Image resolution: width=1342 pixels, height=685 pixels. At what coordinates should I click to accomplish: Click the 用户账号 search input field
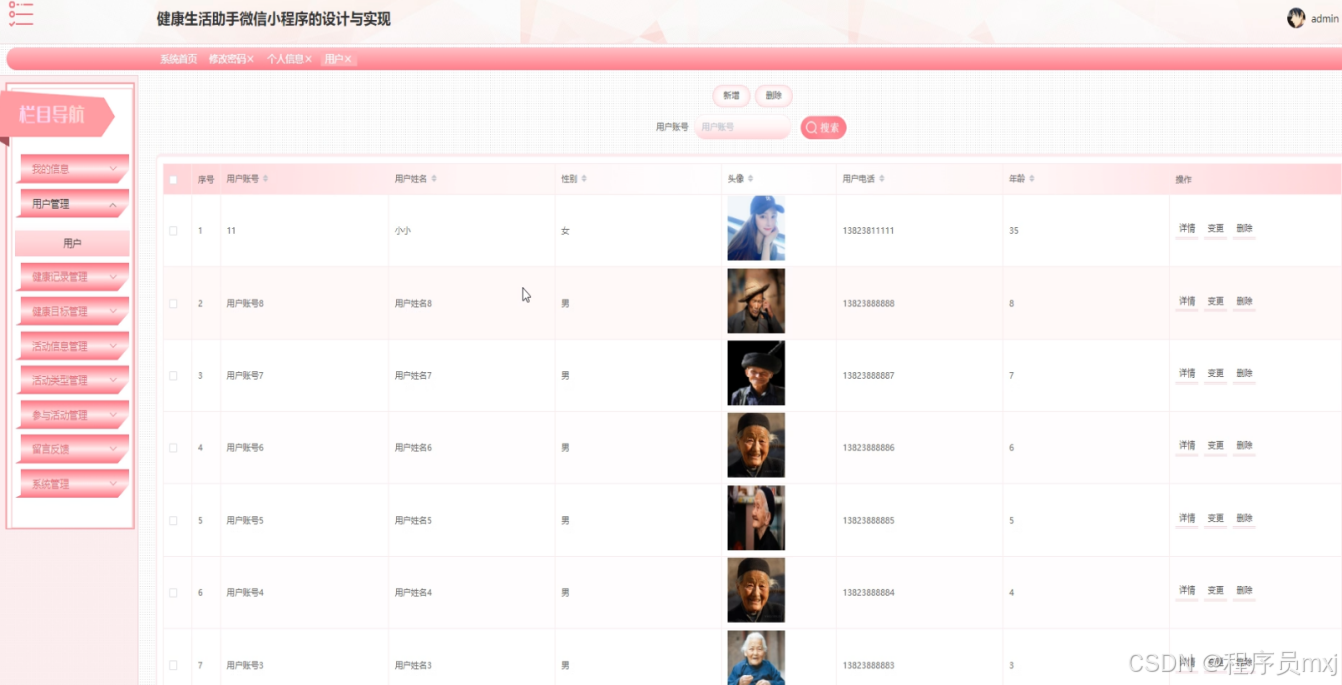(742, 127)
